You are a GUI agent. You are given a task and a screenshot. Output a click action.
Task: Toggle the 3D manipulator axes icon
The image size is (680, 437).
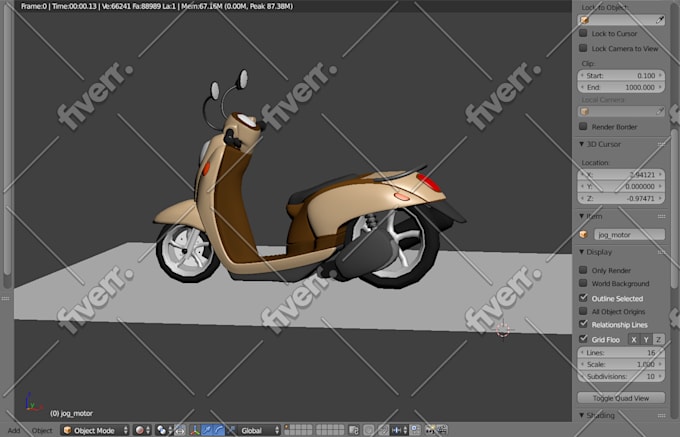[195, 430]
